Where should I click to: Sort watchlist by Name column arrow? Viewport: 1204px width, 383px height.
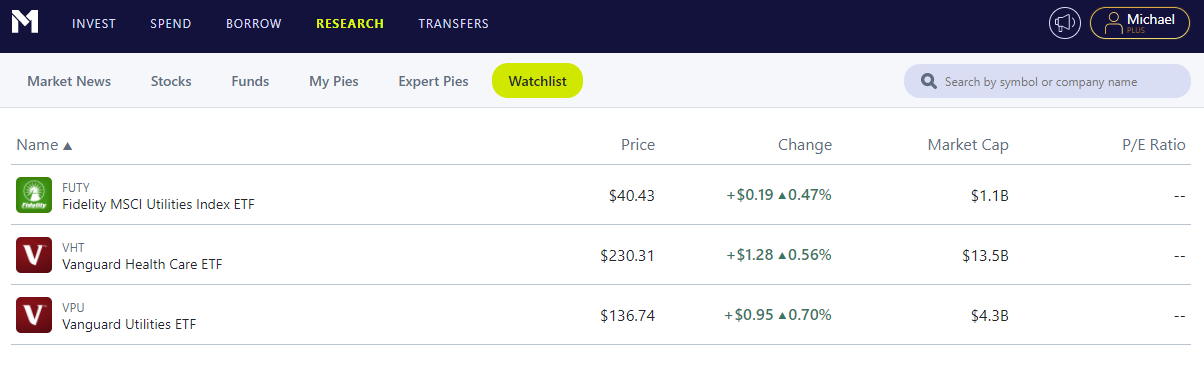pos(67,145)
